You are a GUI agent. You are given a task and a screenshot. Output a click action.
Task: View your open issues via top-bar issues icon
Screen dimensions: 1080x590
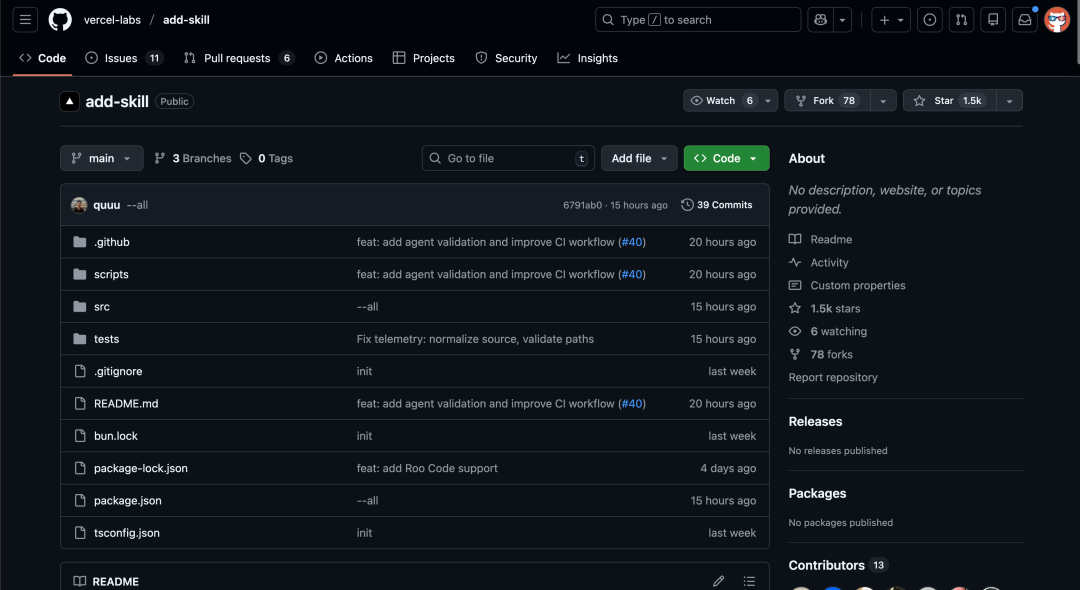(929, 19)
